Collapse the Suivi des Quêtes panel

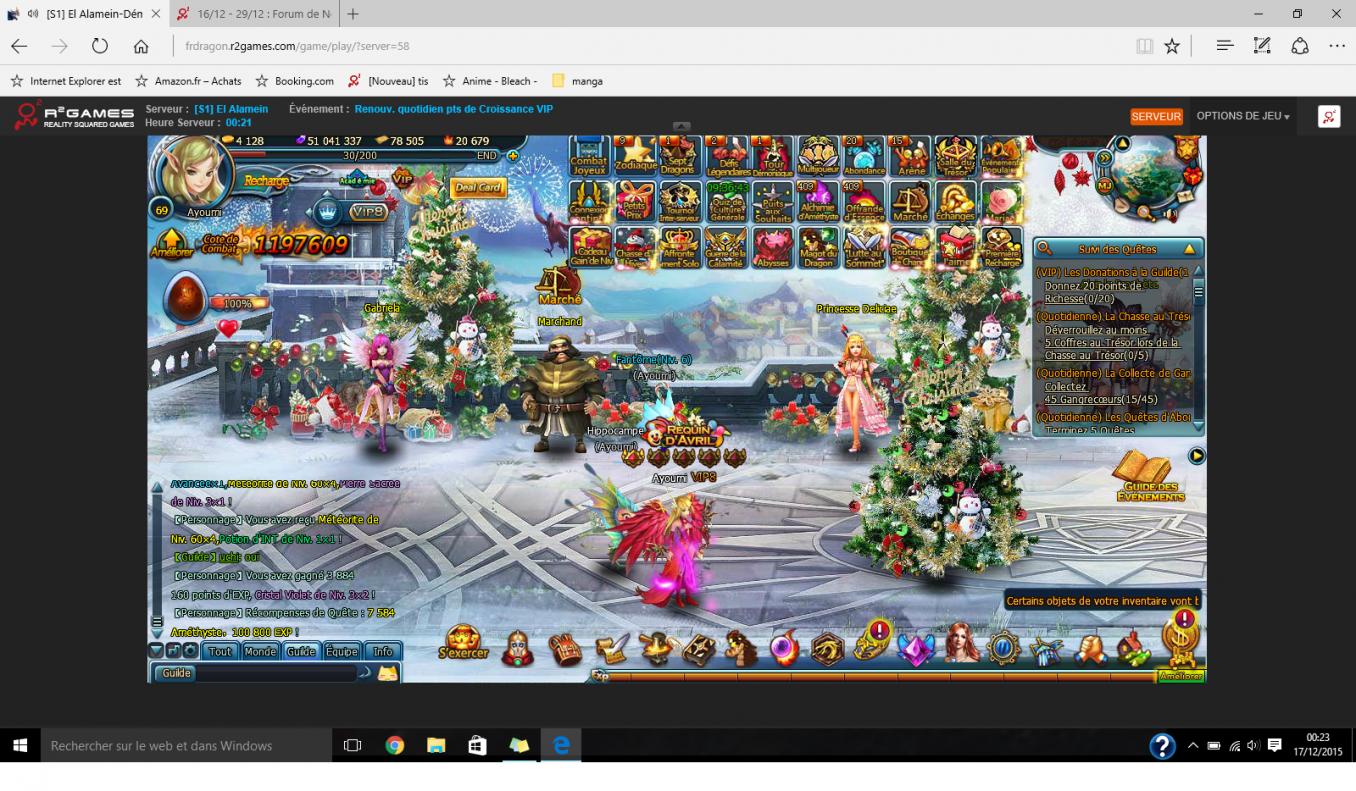[1189, 249]
